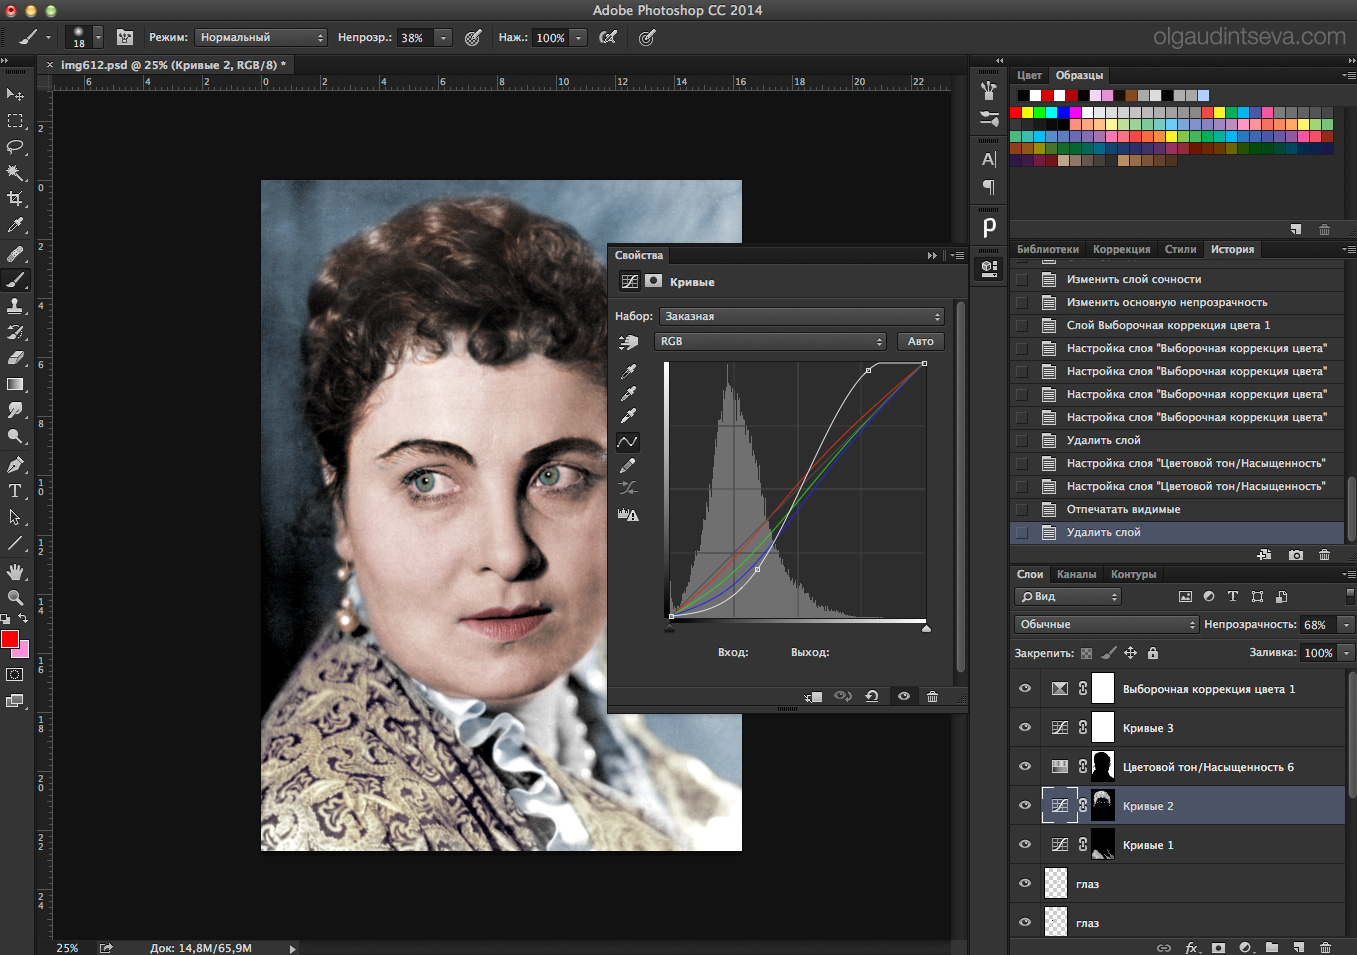Open the Набор preset dropdown

tap(802, 316)
